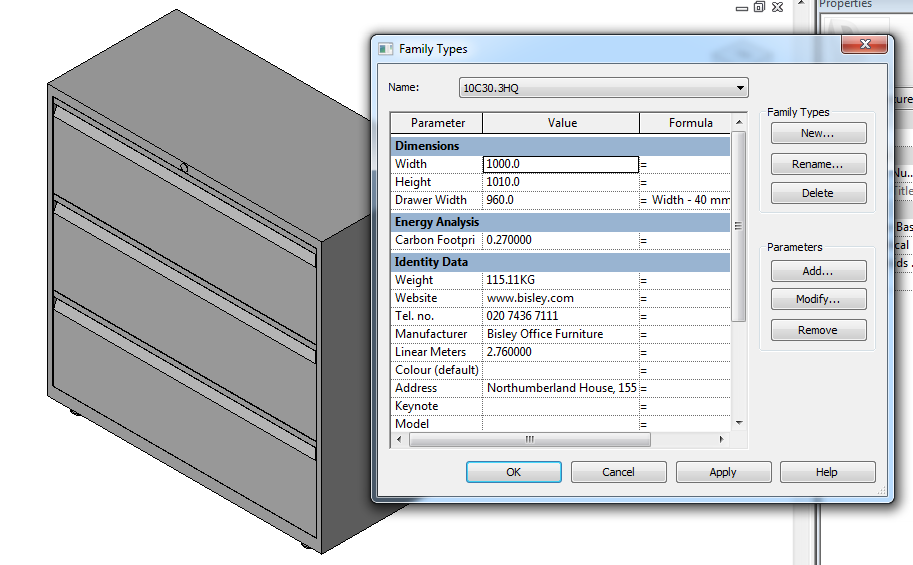This screenshot has width=913, height=565.
Task: Click the Family Types dialog title icon
Action: (385, 49)
